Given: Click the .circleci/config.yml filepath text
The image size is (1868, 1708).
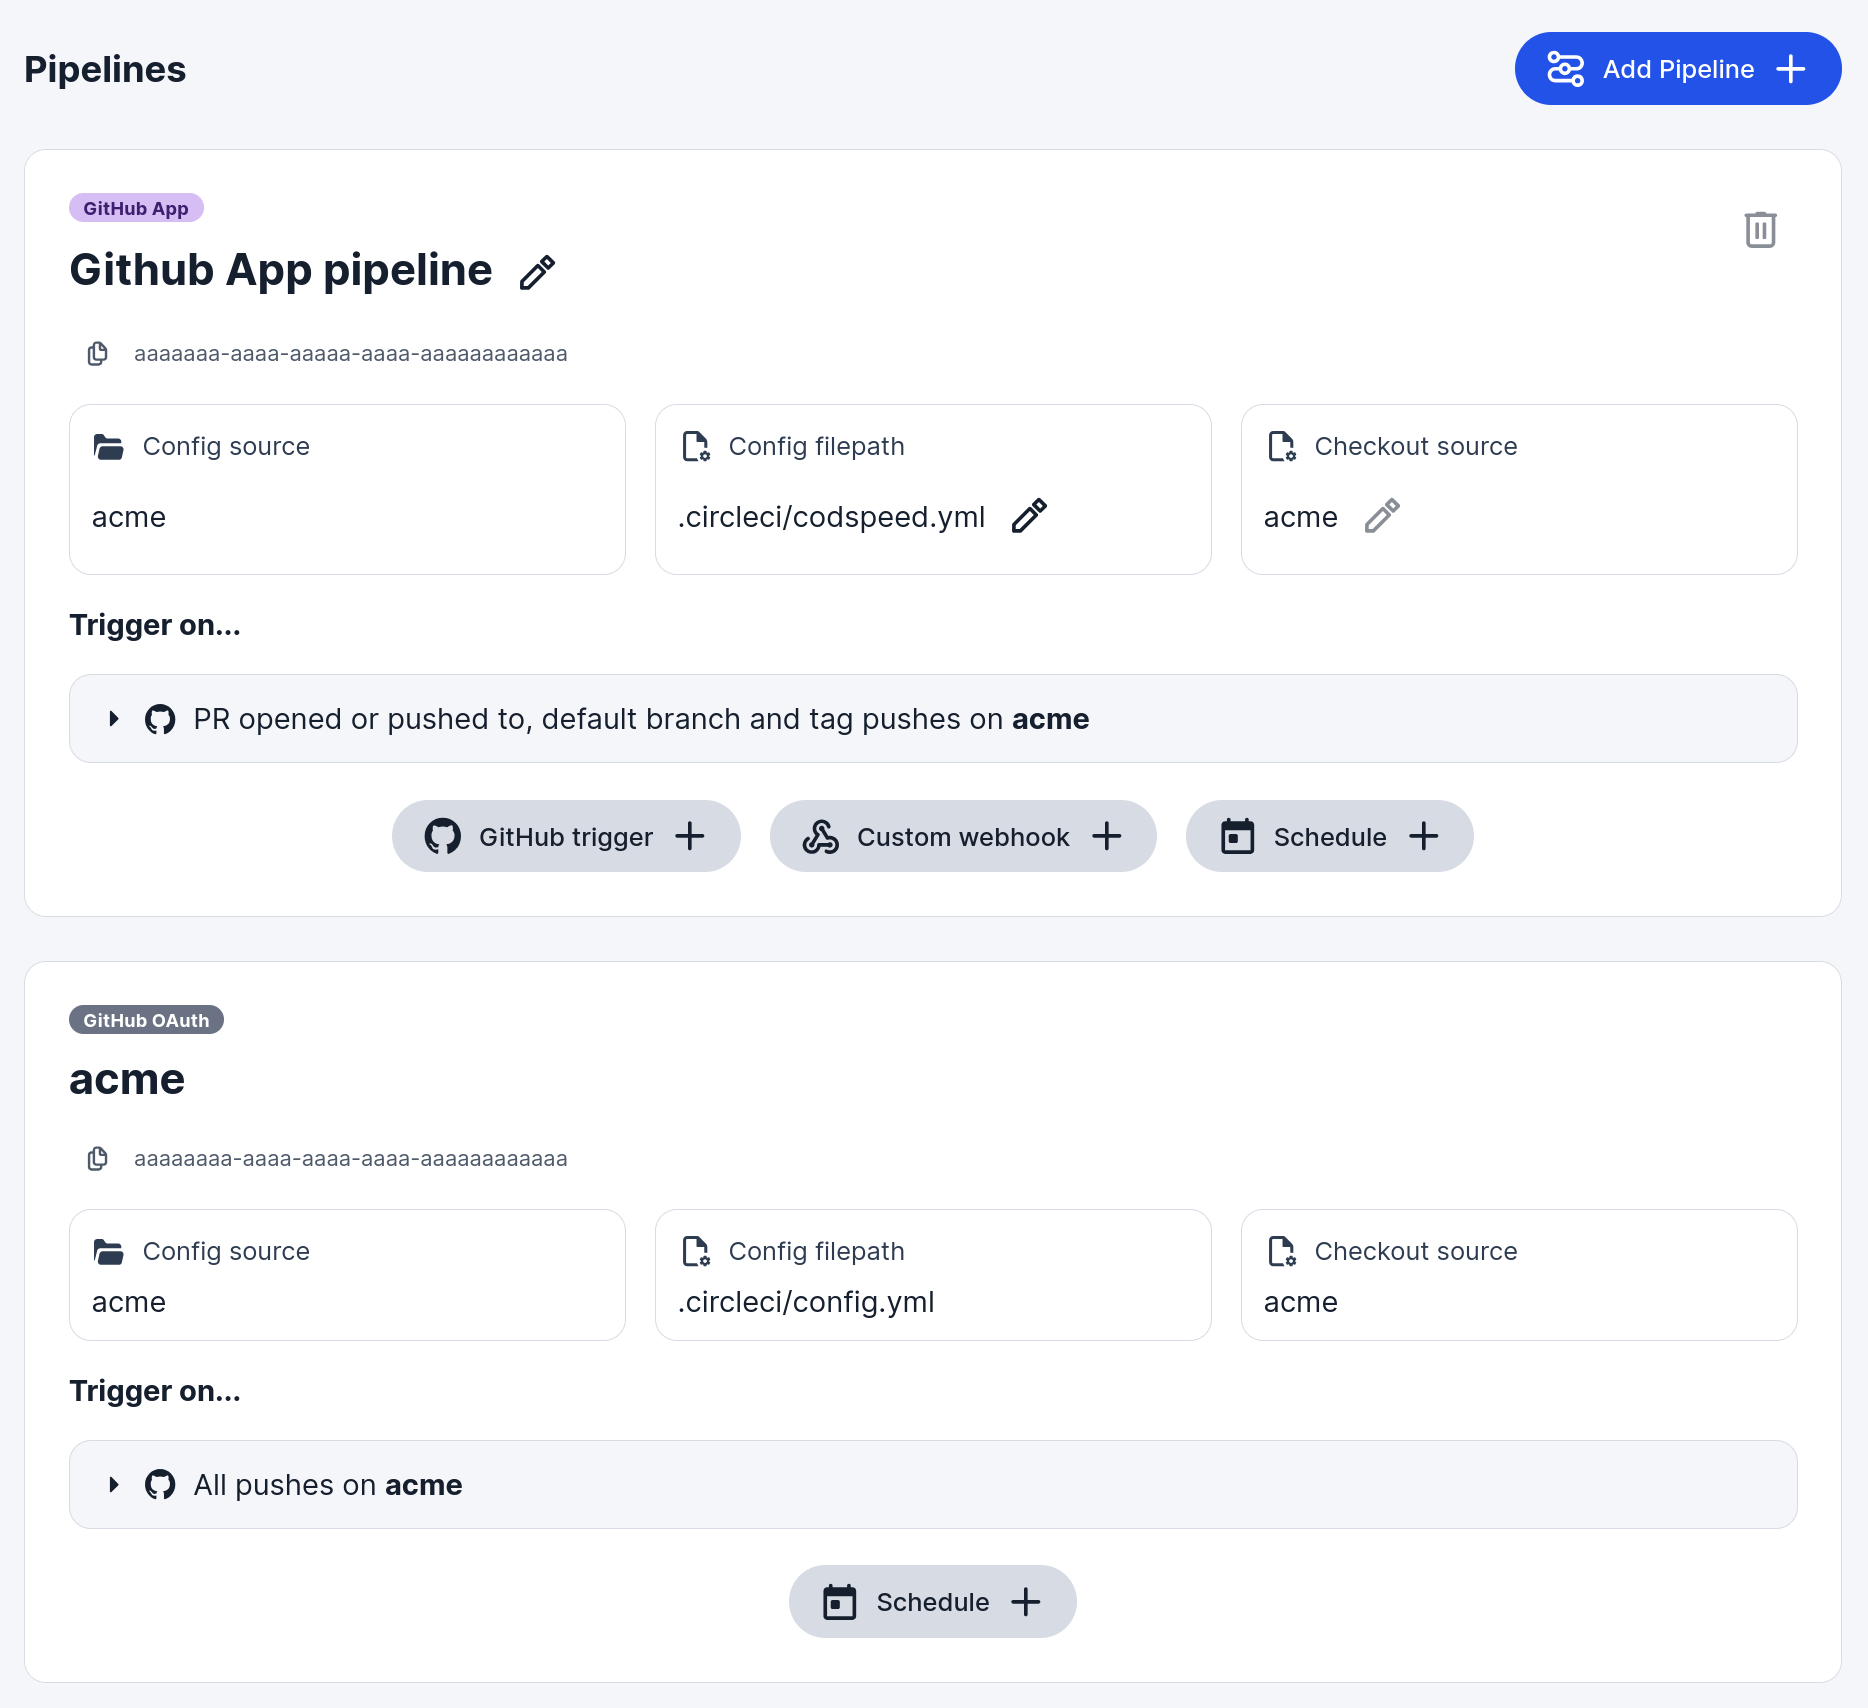Looking at the screenshot, I should pos(806,1302).
